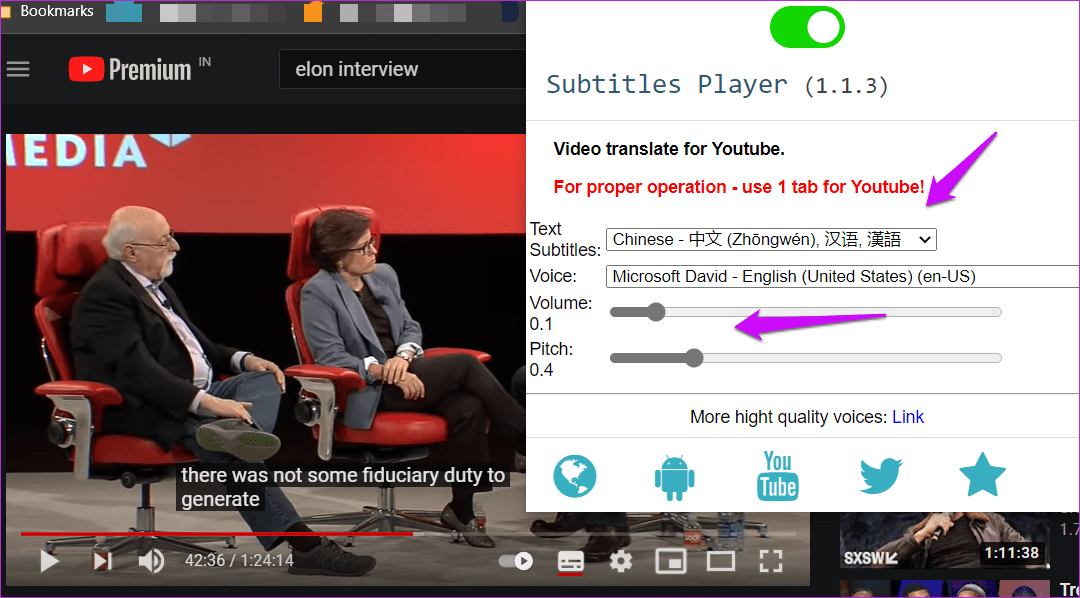Click the 'Video translate for Youtube.' text
Viewport: 1080px width, 598px height.
point(669,148)
